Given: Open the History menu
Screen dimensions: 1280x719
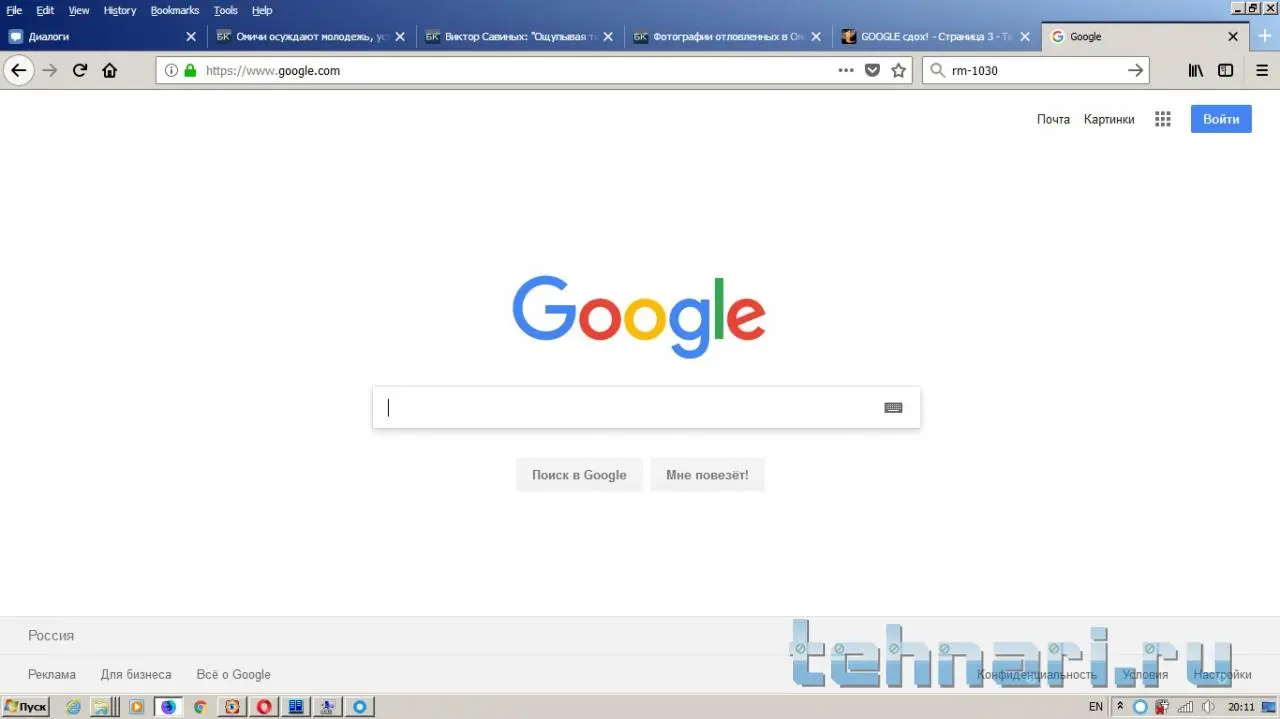Looking at the screenshot, I should (x=120, y=10).
